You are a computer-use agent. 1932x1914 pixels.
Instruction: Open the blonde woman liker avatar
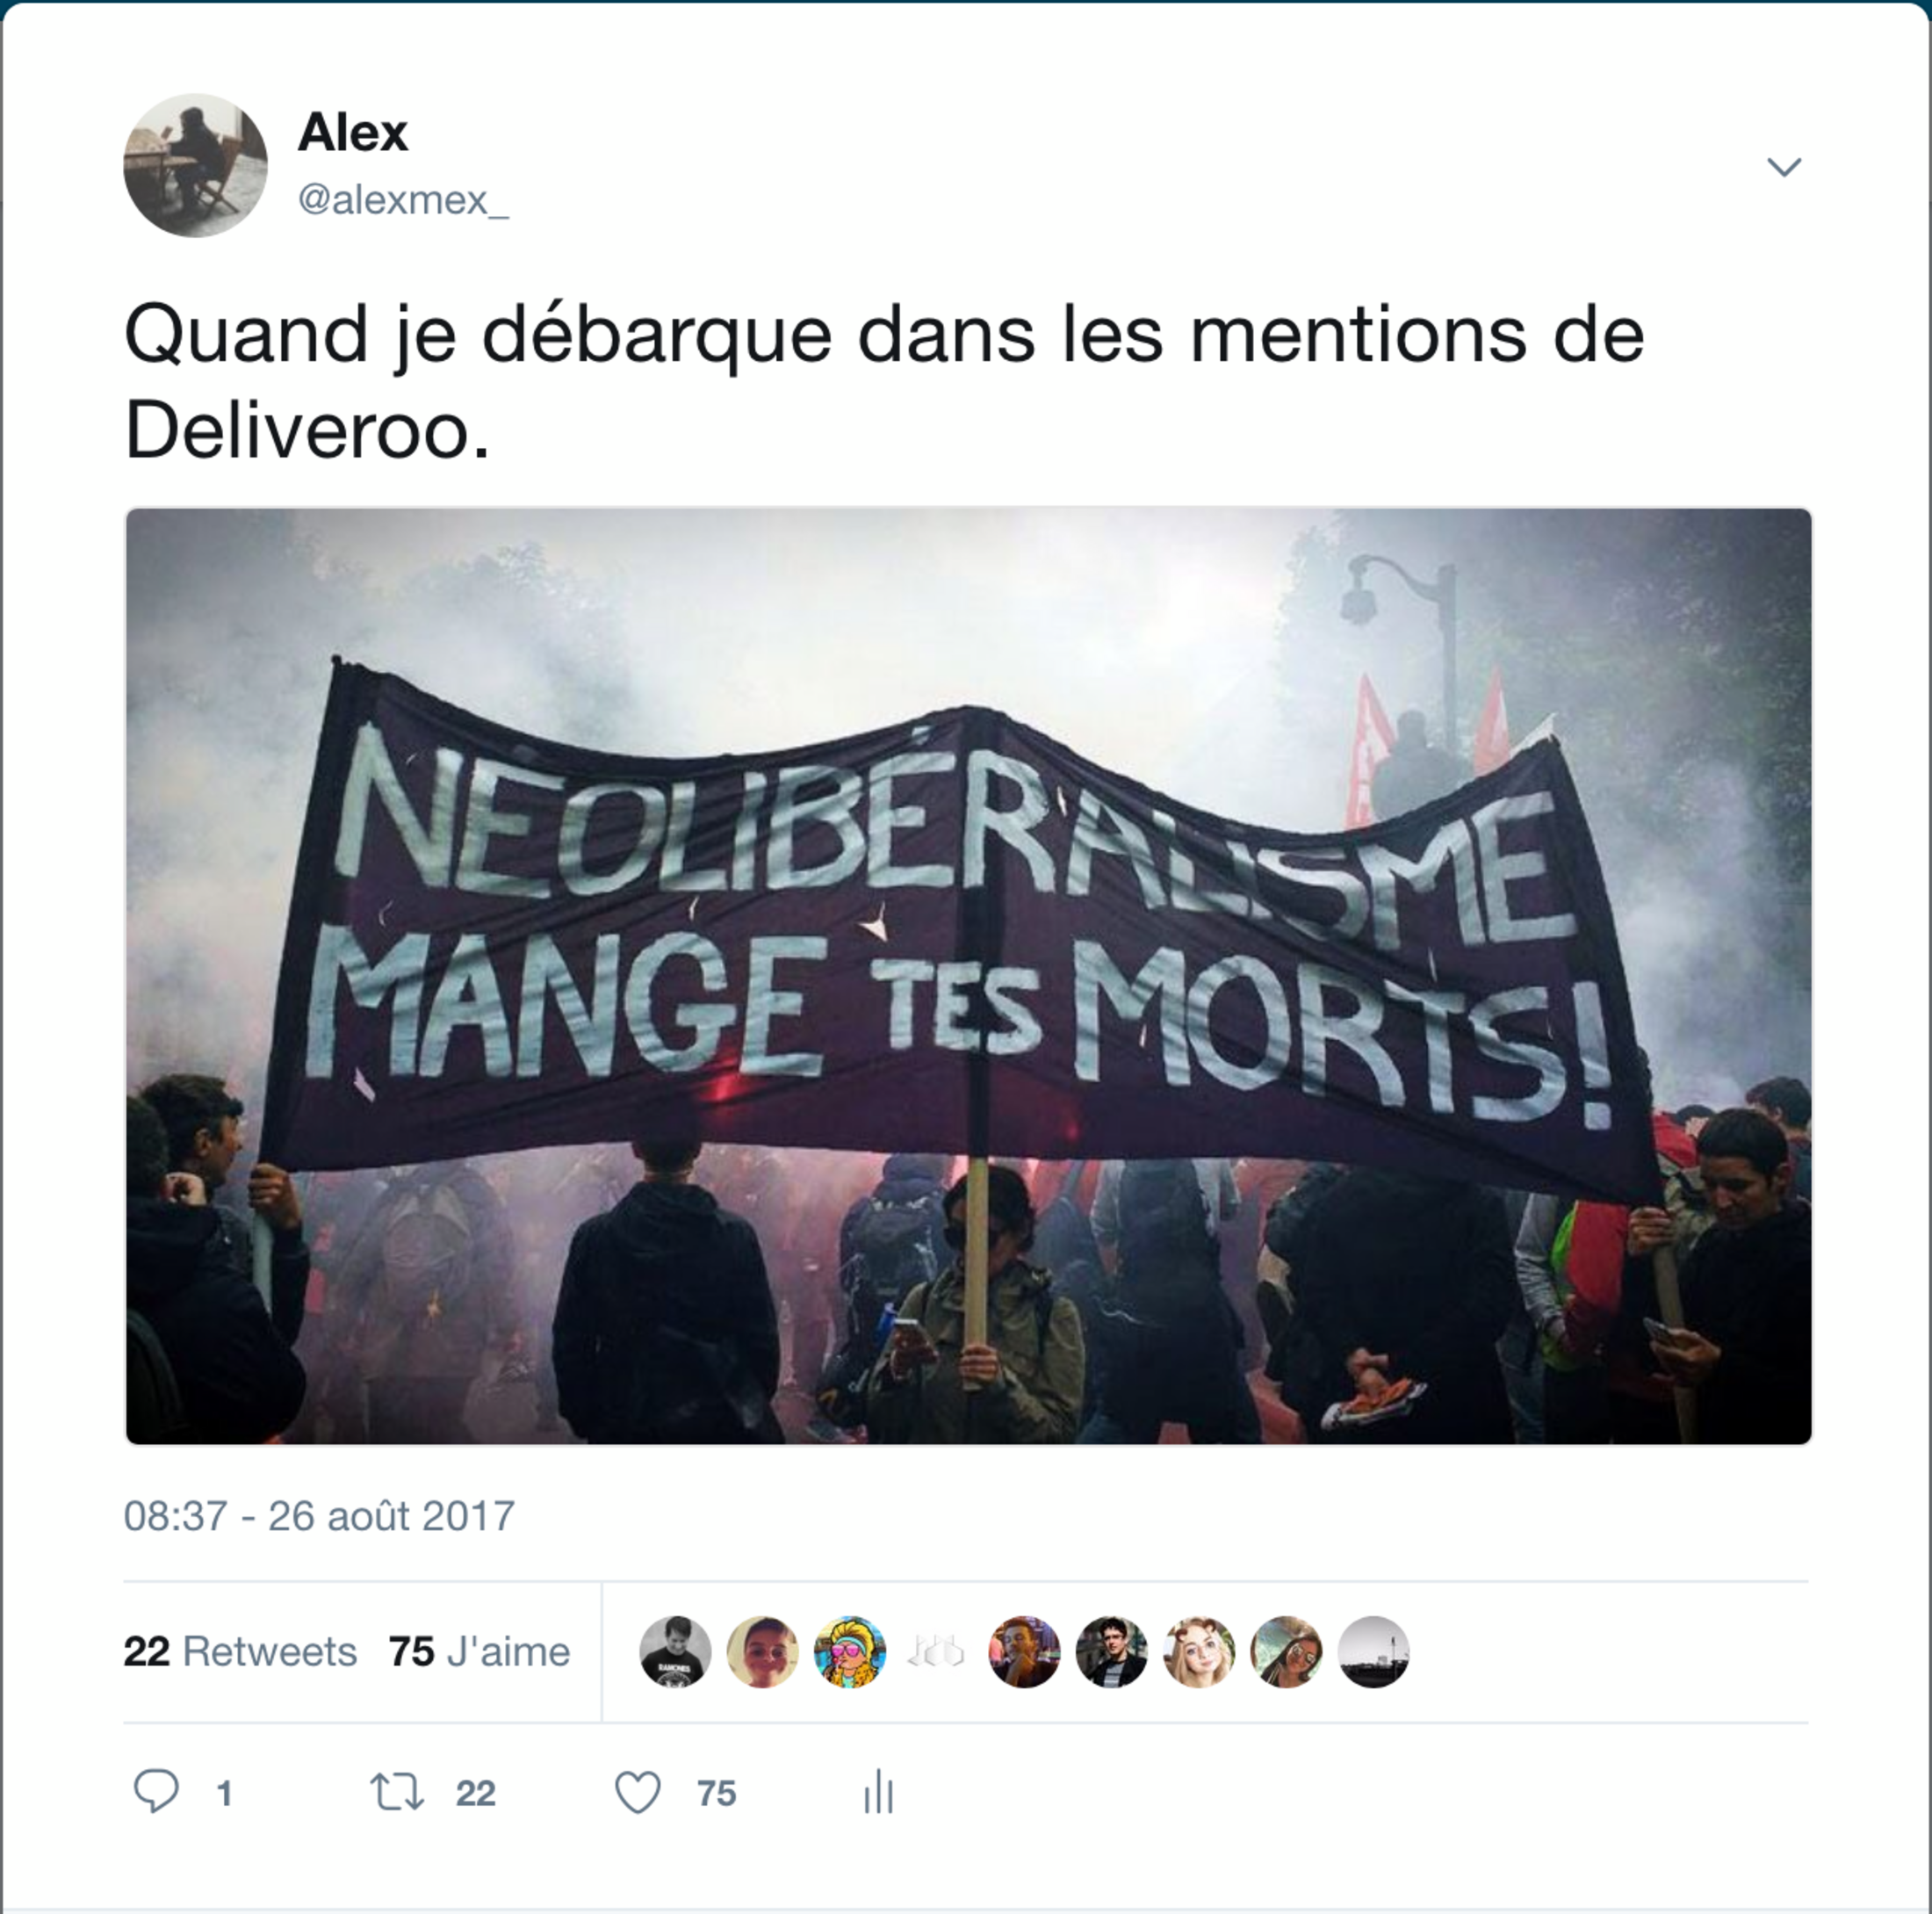[1199, 1652]
